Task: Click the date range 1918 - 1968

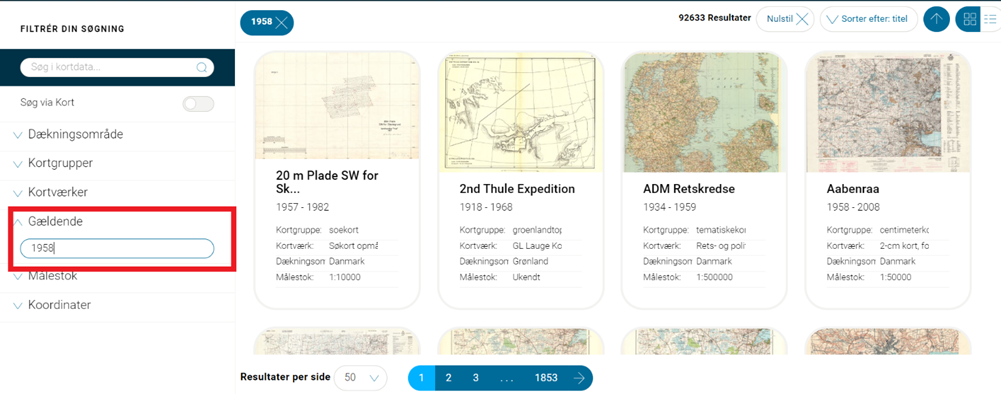Action: pyautogui.click(x=486, y=207)
